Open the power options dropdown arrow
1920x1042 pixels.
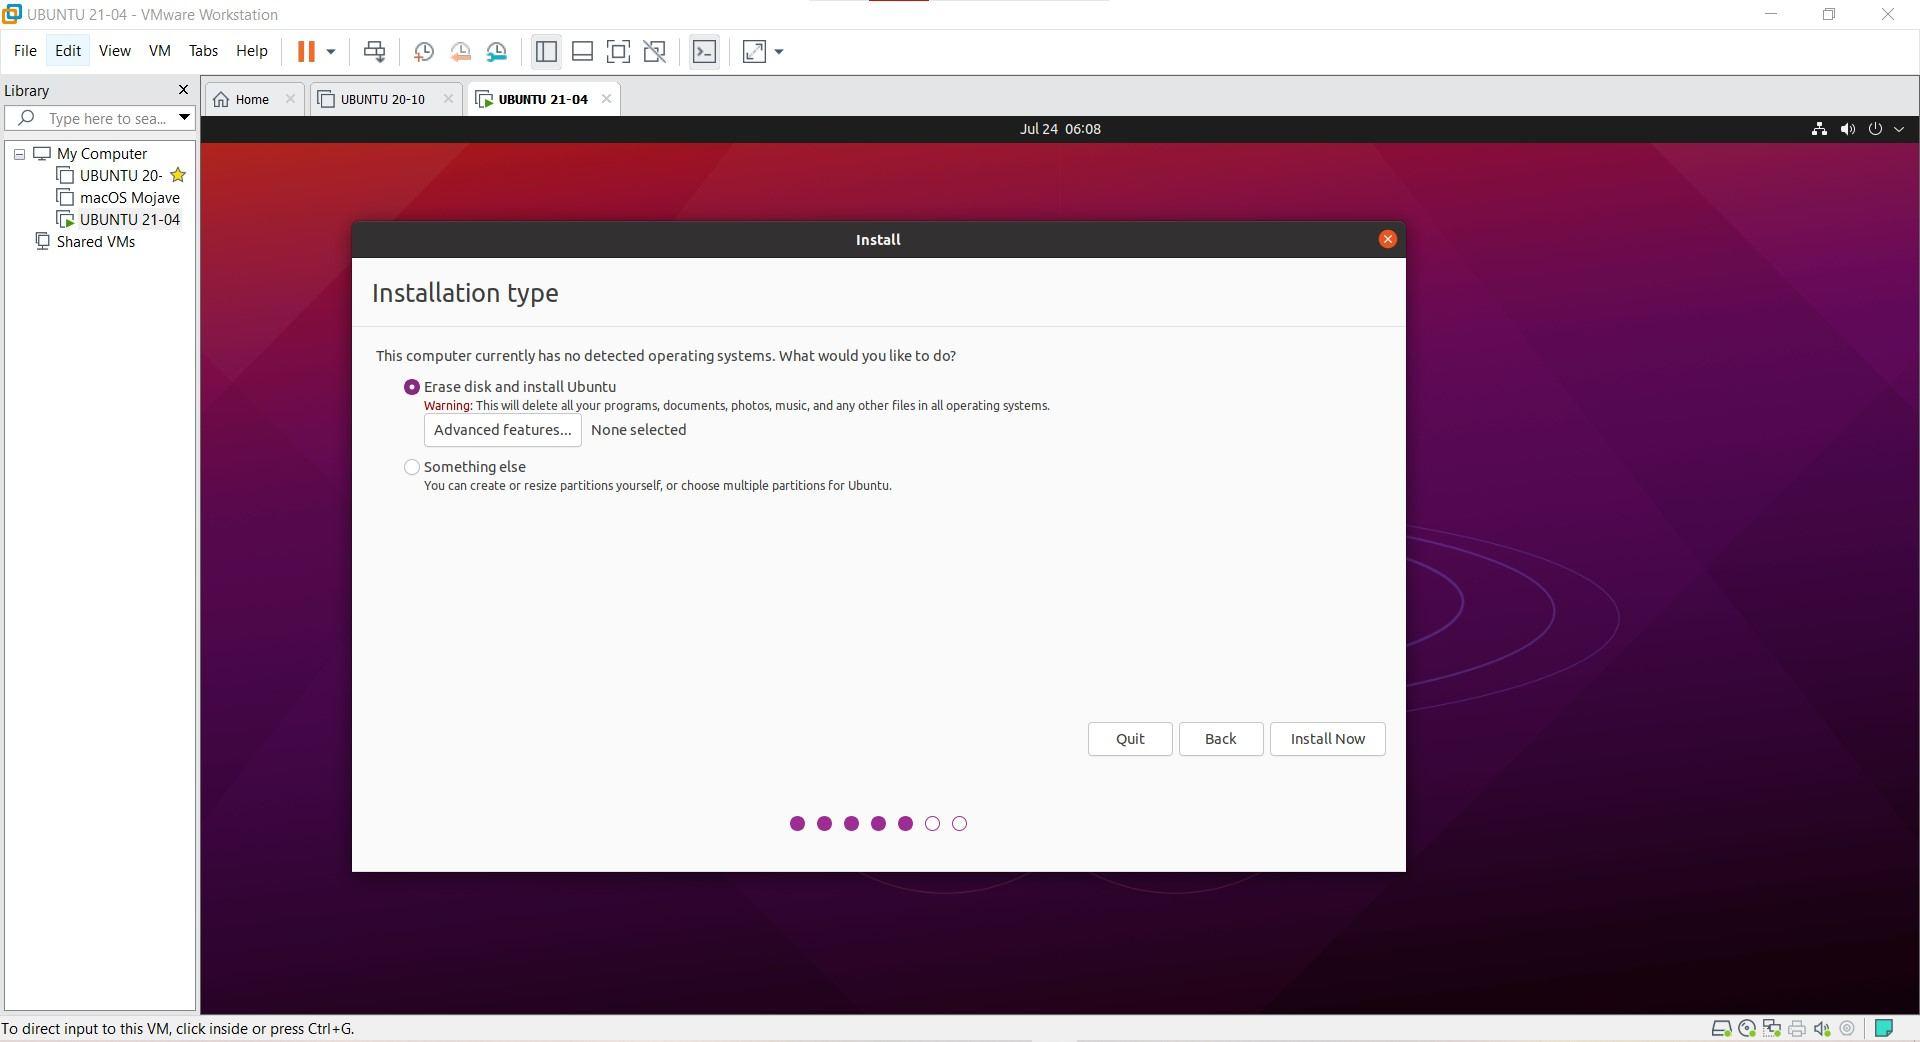[x=331, y=51]
